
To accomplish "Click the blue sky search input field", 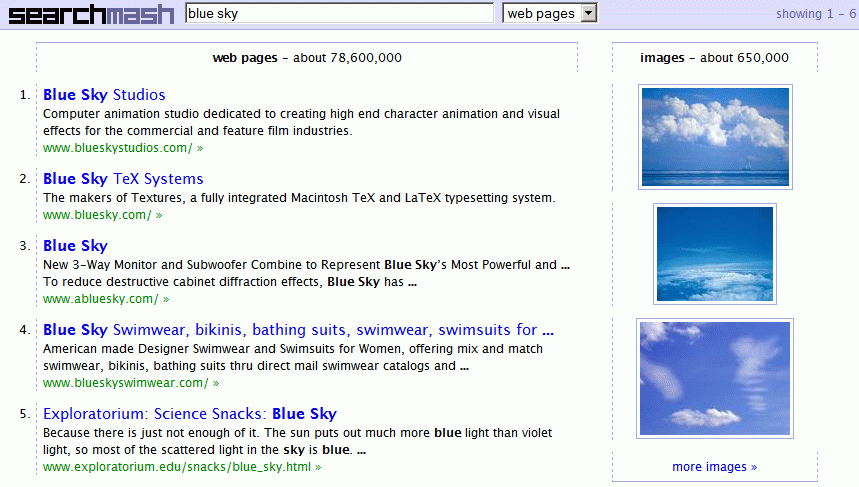I will coord(340,13).
